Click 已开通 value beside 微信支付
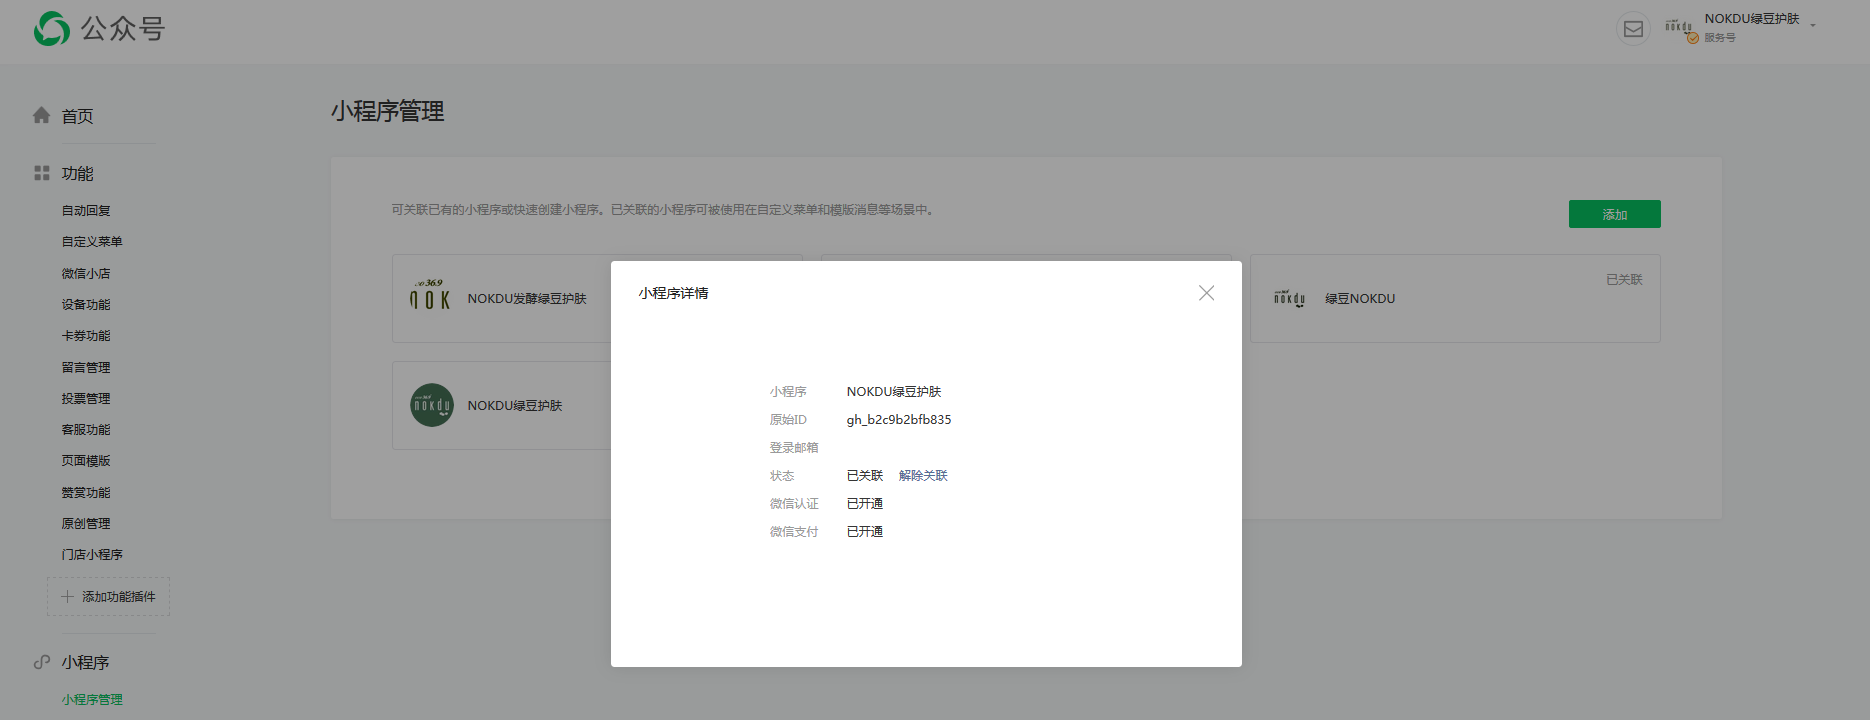The image size is (1870, 720). coord(865,531)
